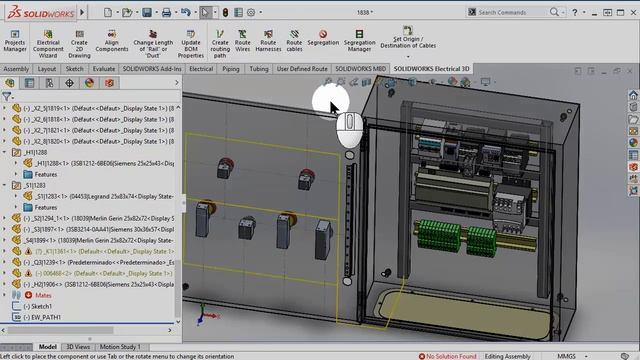This screenshot has height=360, width=640.
Task: Switch to Motion Study 1 tab
Action: tap(120, 347)
